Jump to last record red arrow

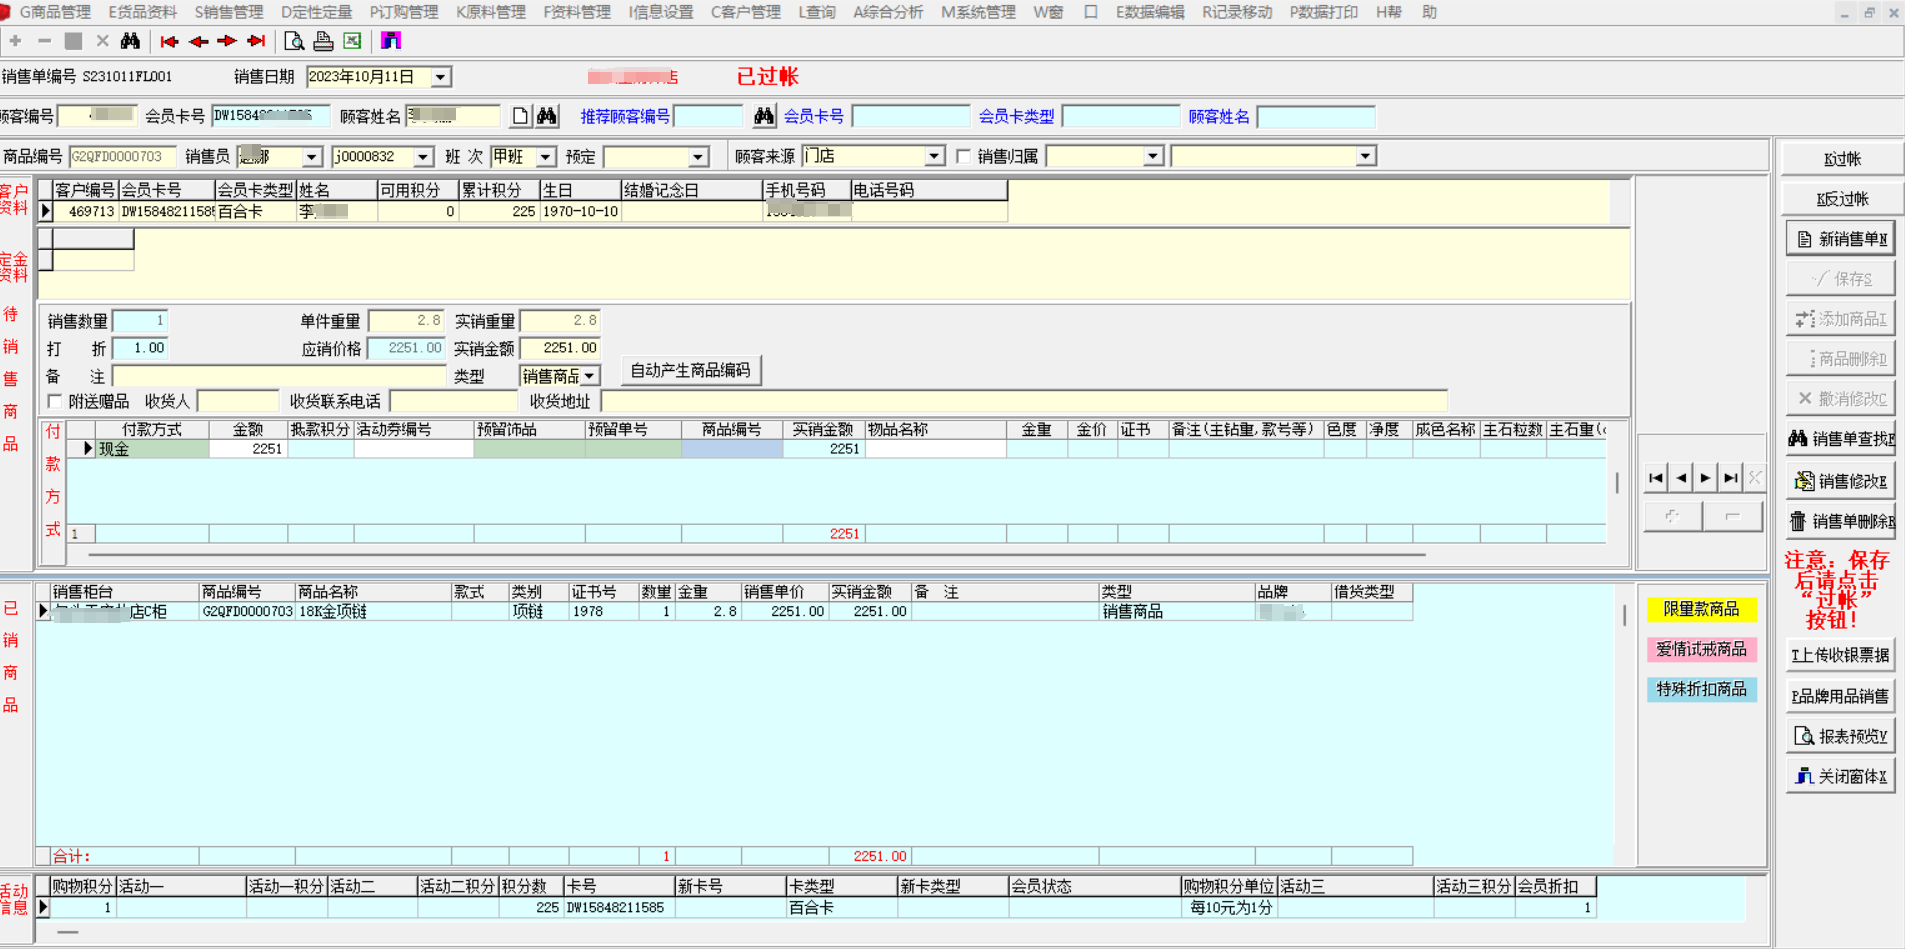256,41
